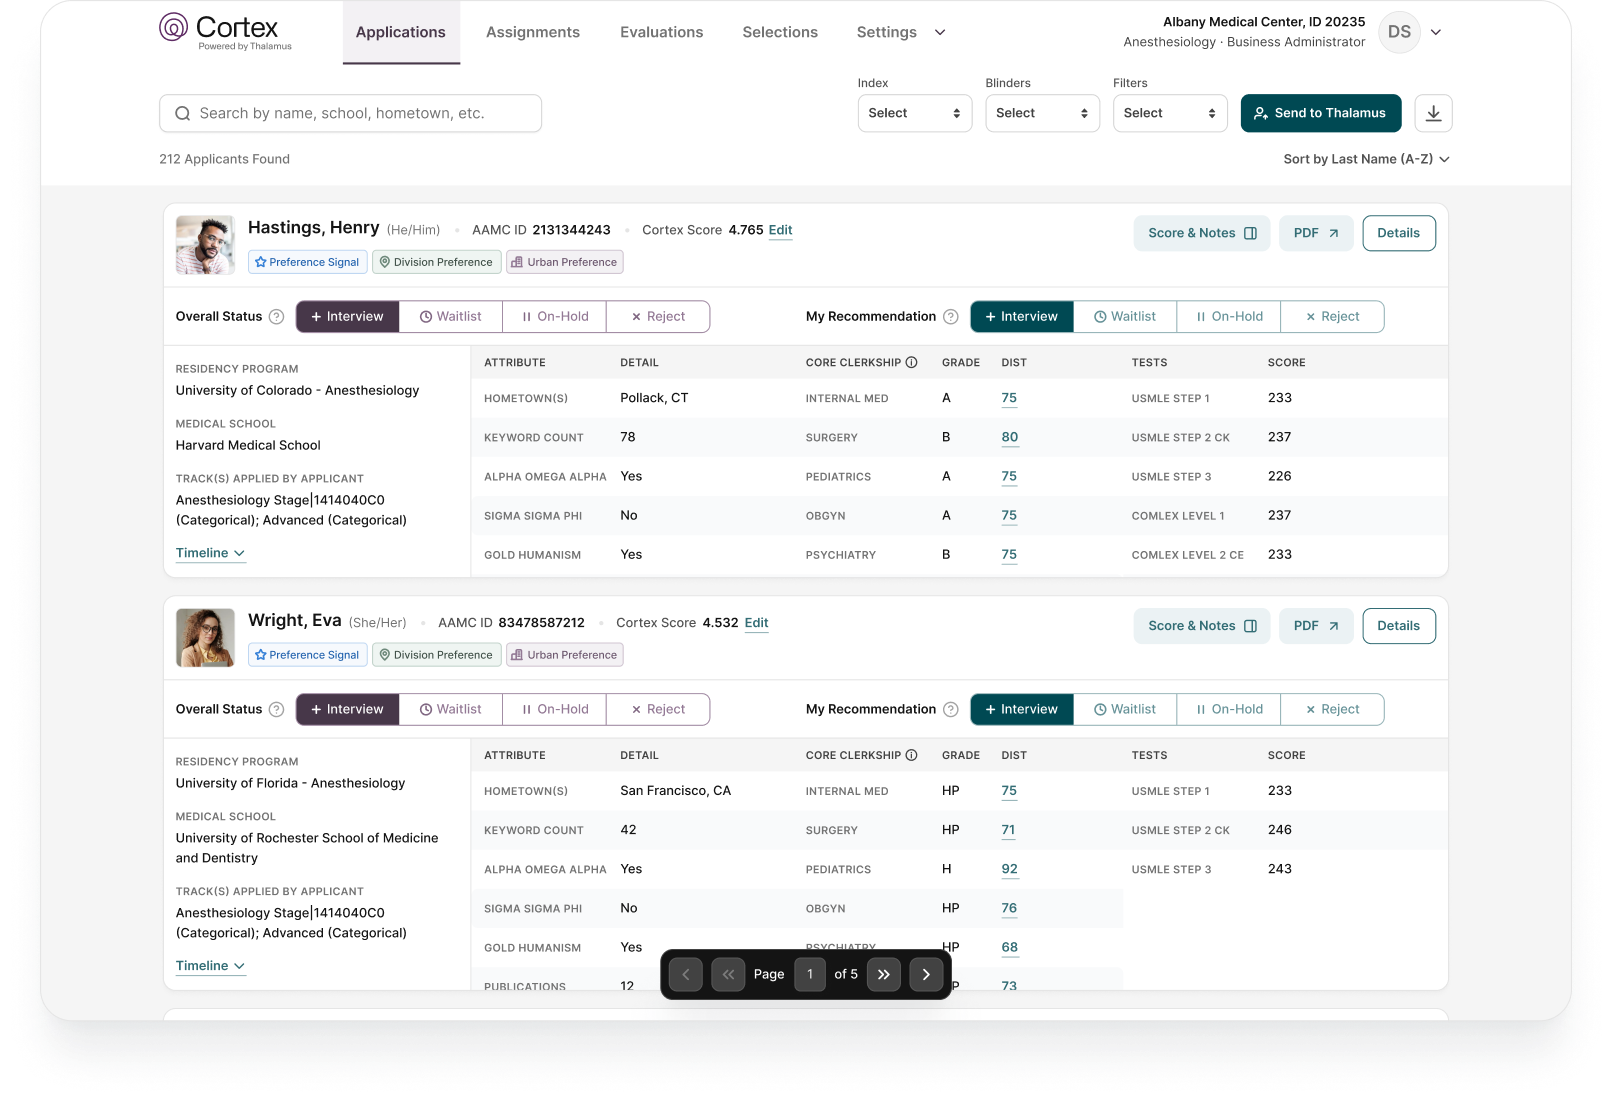Expand Sort by Last Name dropdown
The image size is (1612, 1102).
pyautogui.click(x=1366, y=159)
